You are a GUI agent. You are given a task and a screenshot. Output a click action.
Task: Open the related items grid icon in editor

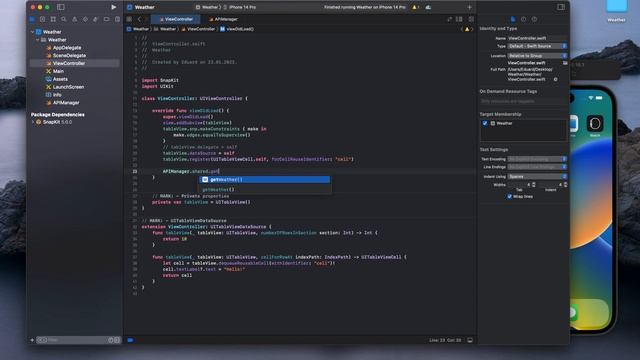click(129, 19)
